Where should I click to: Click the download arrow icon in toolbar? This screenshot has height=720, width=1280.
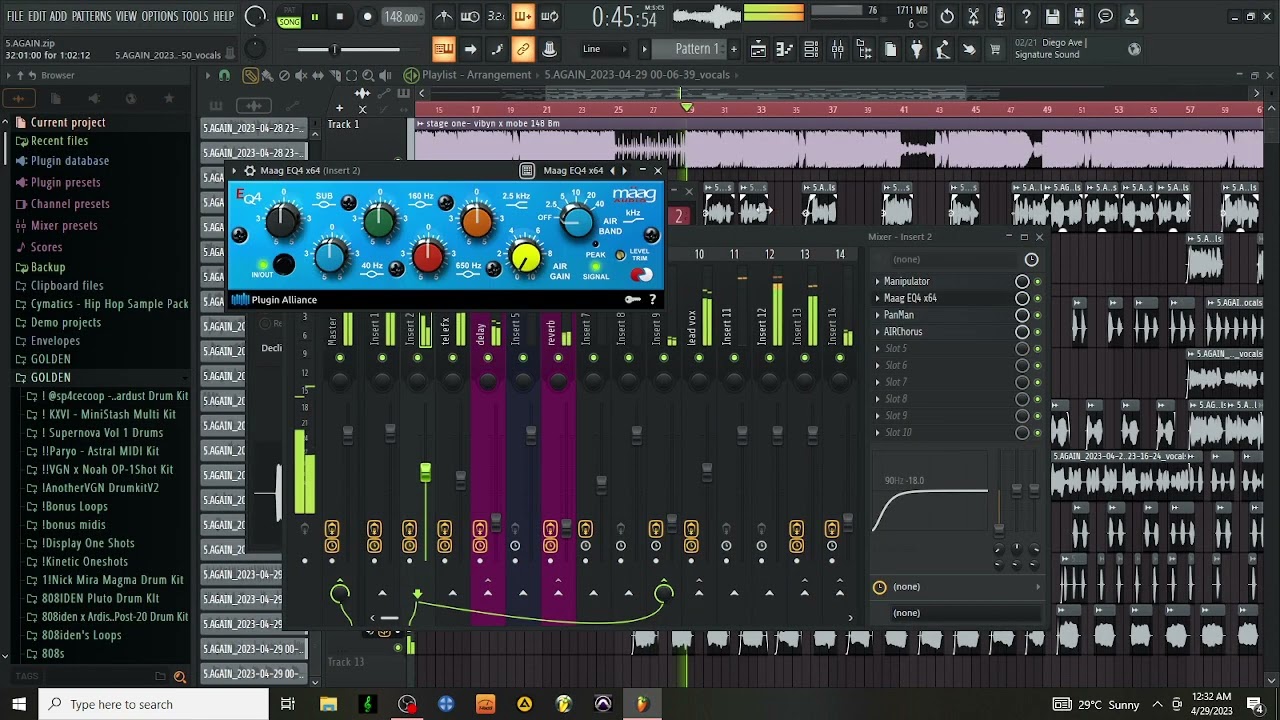[x=1132, y=16]
